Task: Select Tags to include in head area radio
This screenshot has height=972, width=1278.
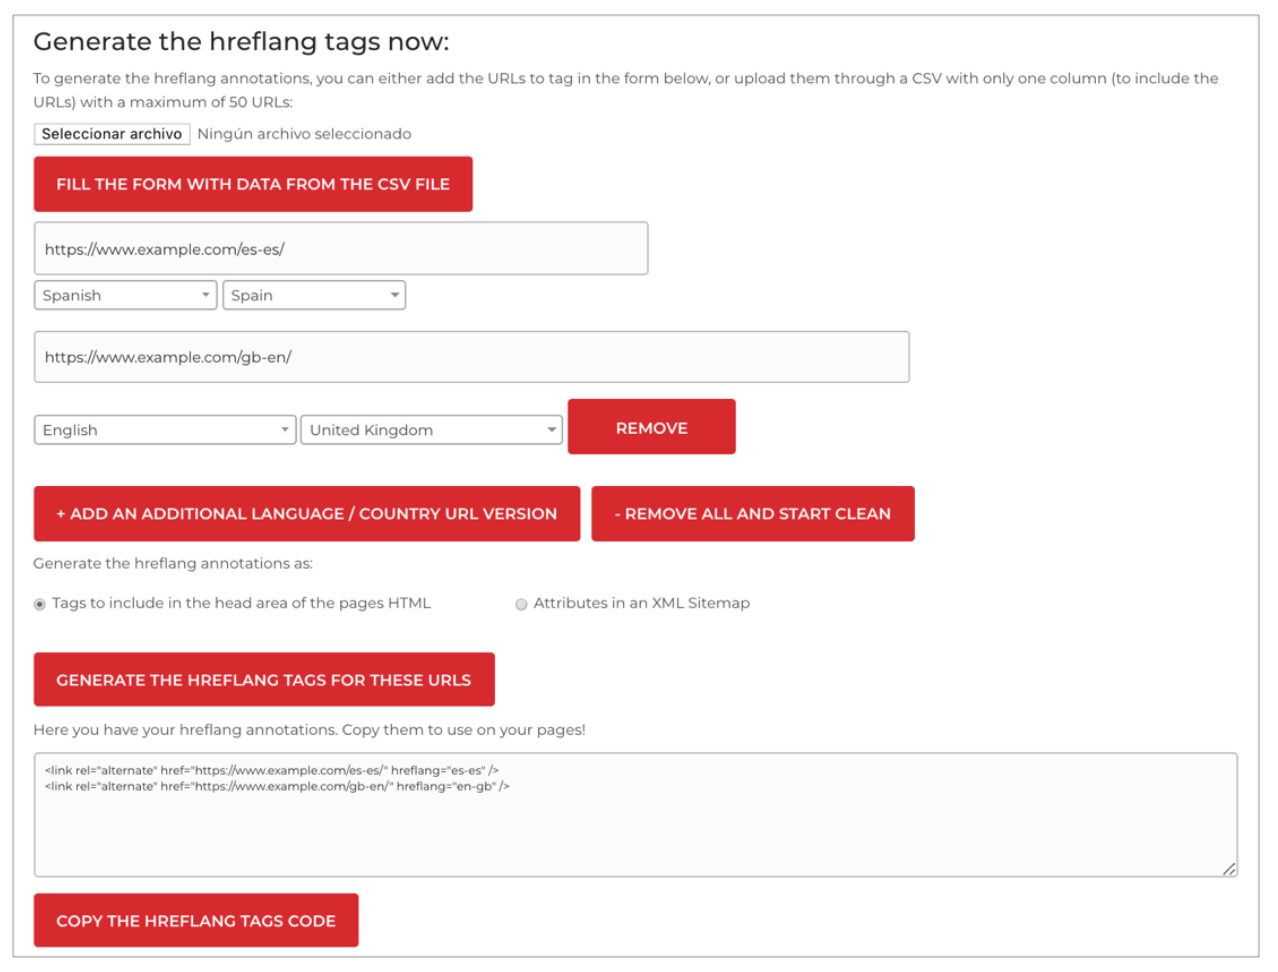Action: [40, 604]
